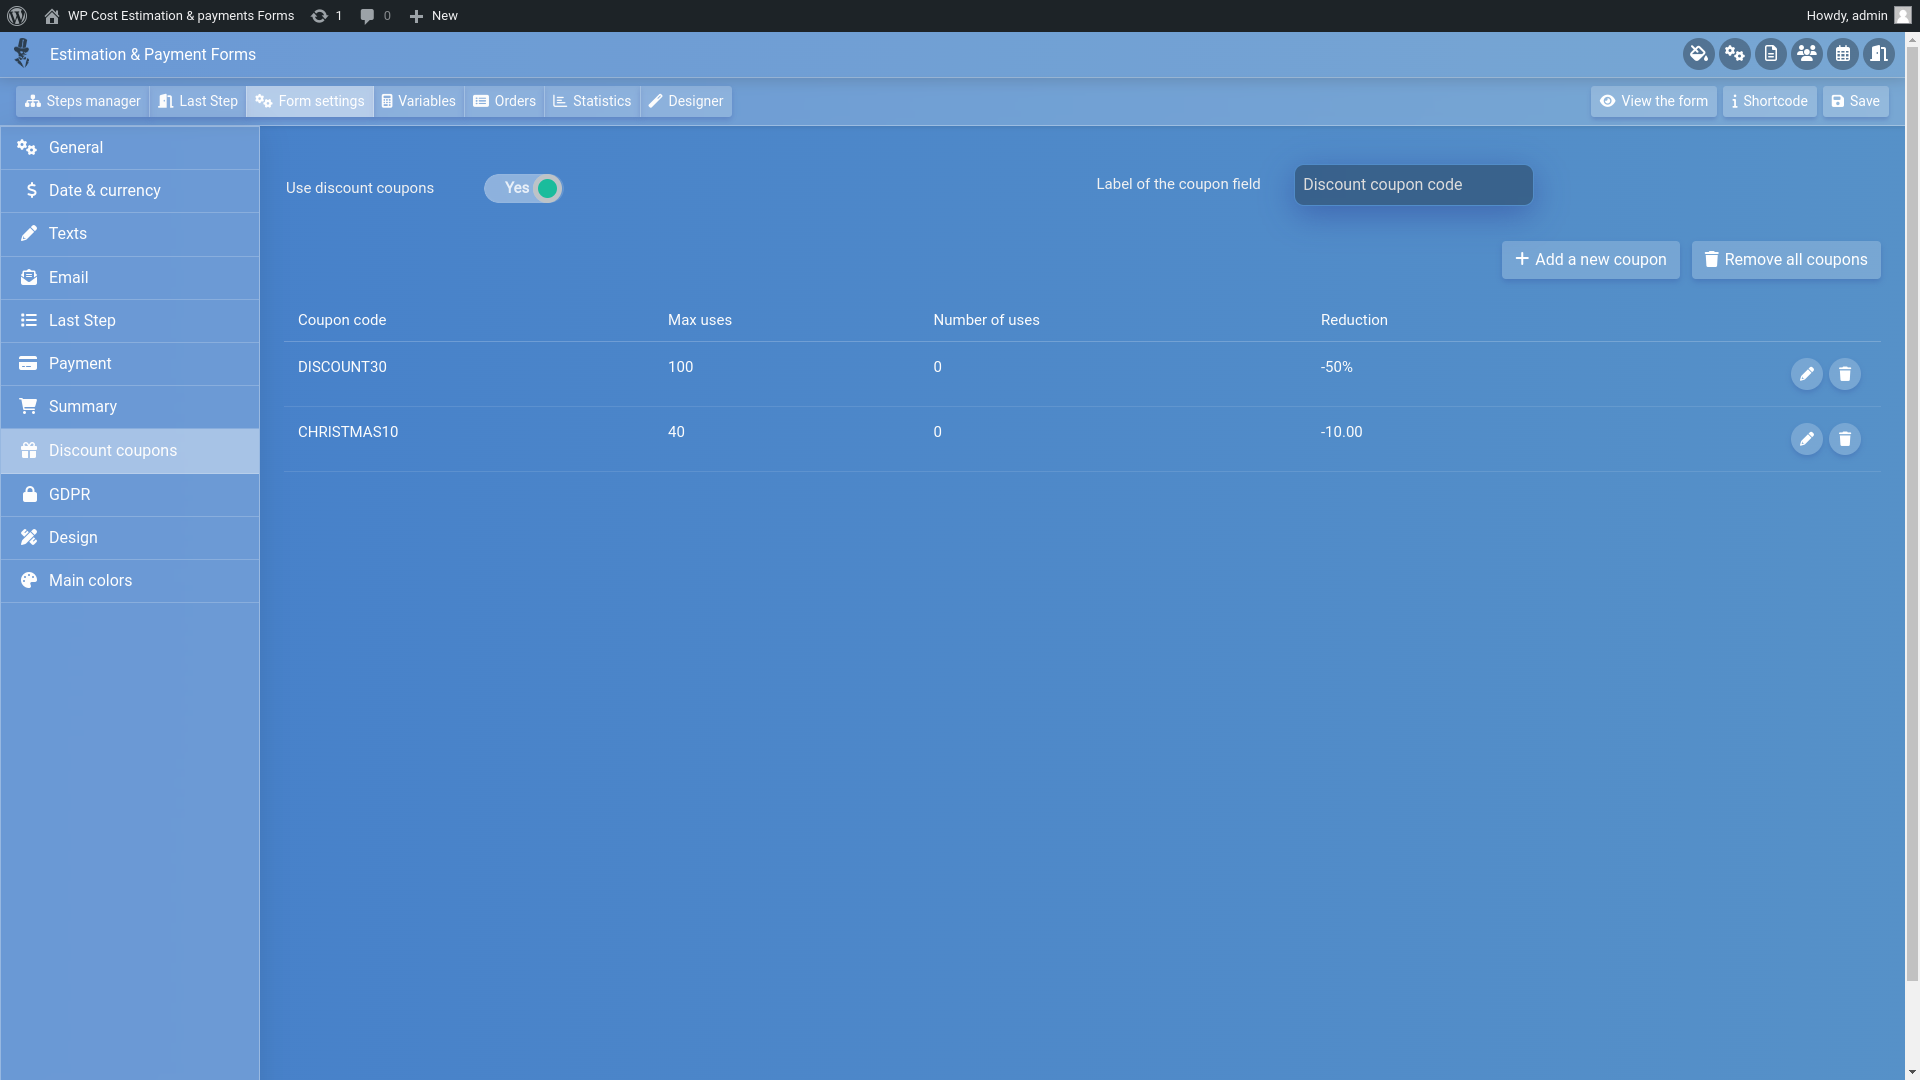
Task: Switch to the Variables tab
Action: [418, 101]
